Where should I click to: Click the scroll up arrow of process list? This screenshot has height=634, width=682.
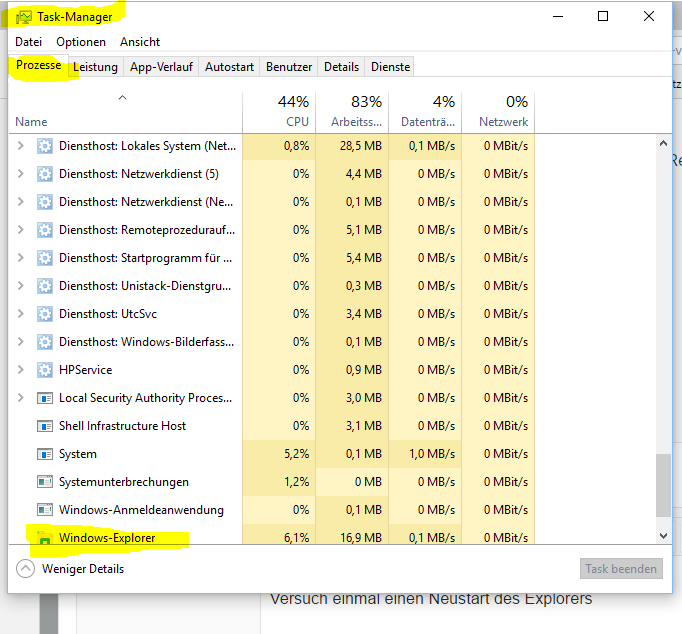(663, 143)
